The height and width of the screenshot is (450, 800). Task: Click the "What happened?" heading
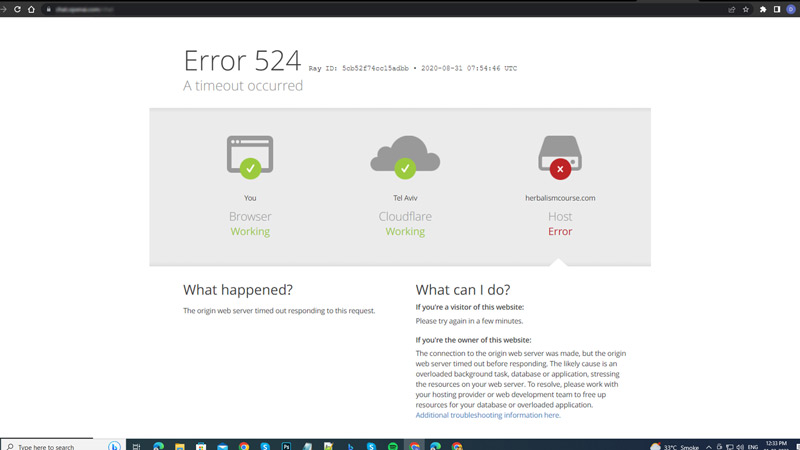click(238, 290)
